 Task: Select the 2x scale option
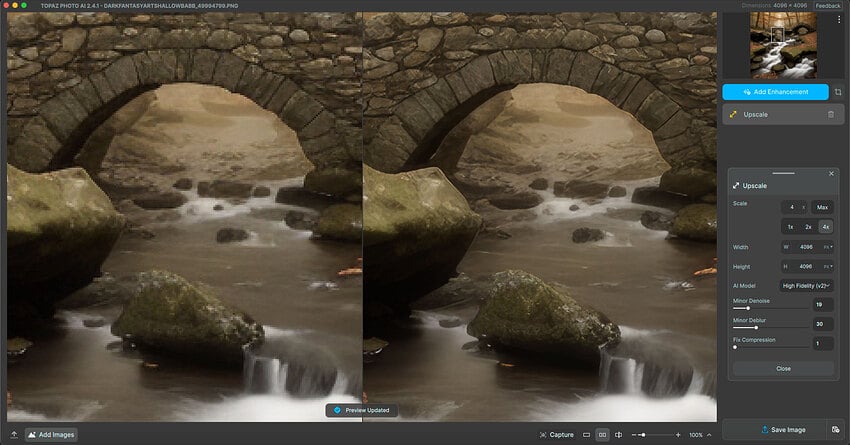[806, 227]
